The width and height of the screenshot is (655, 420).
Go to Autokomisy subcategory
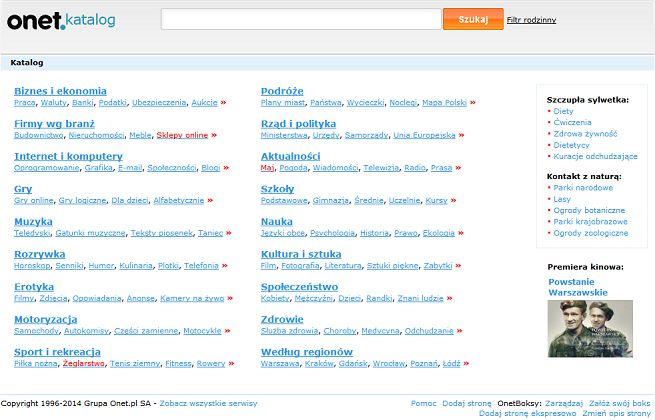click(x=86, y=331)
